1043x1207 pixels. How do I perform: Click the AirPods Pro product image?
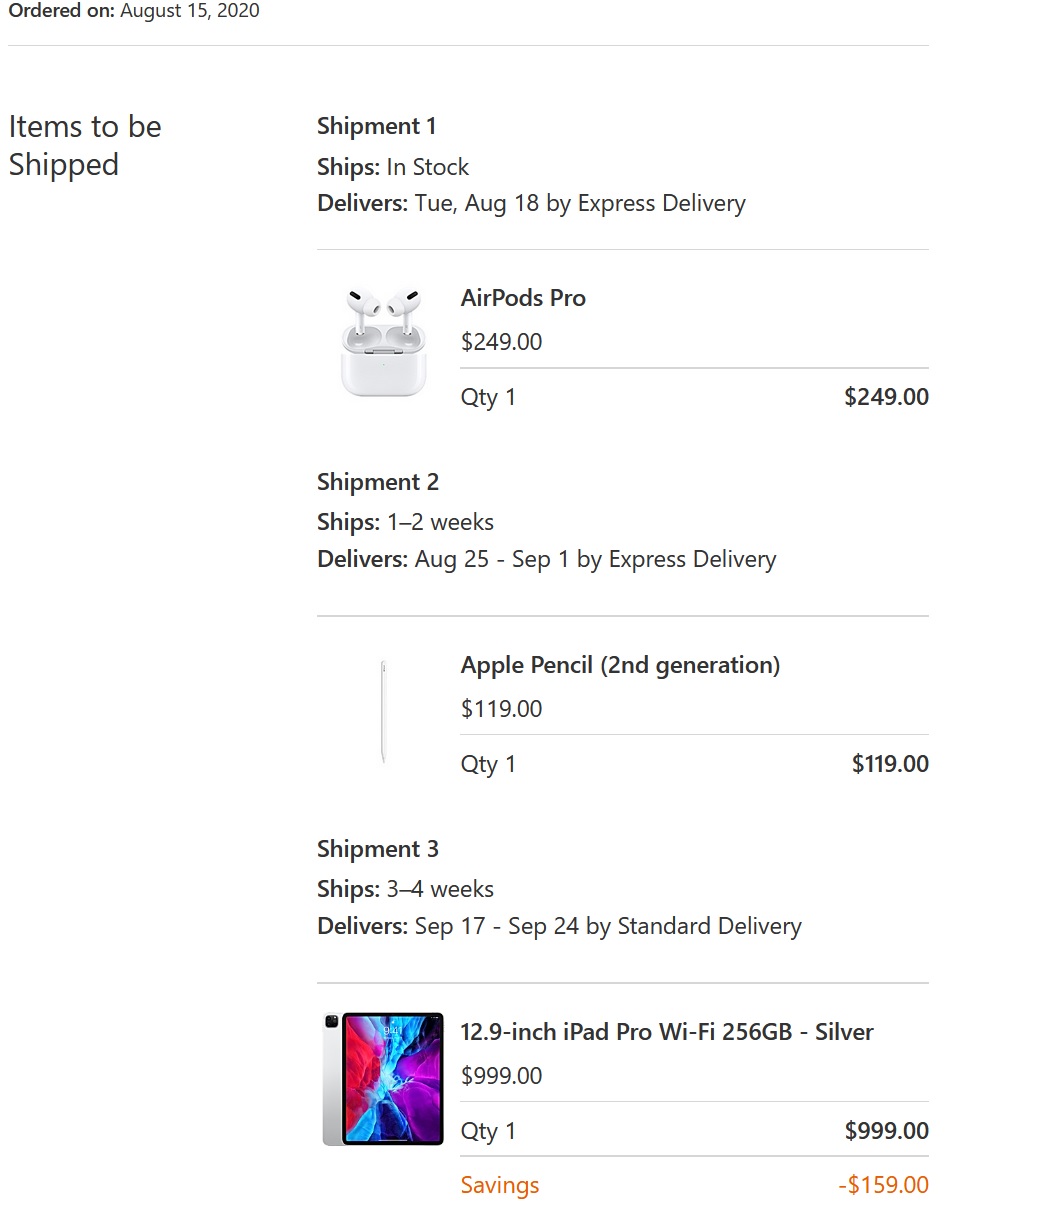pyautogui.click(x=383, y=341)
